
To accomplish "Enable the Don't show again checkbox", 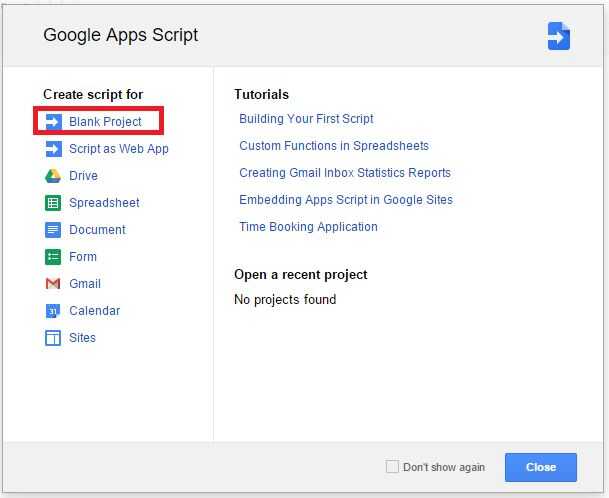I will click(x=392, y=467).
